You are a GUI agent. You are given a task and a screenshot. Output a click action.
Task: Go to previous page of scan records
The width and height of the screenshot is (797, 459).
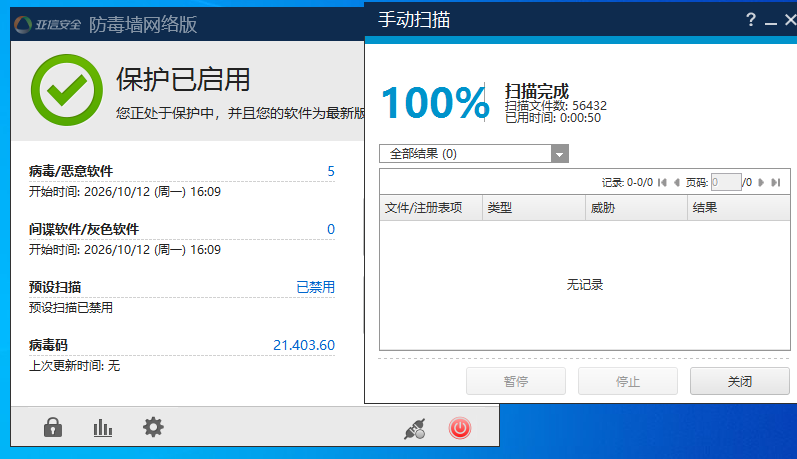pos(677,182)
